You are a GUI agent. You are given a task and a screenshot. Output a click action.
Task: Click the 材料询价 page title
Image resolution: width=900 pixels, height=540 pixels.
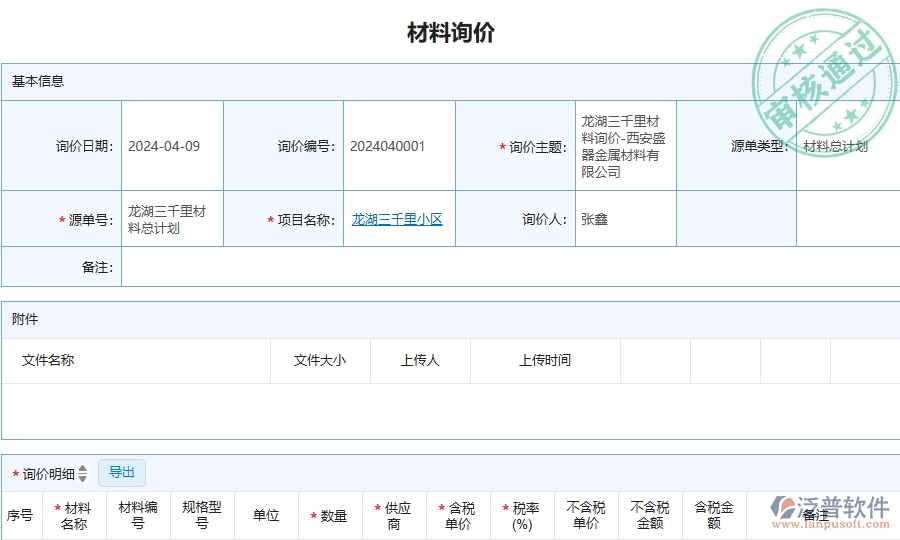pyautogui.click(x=451, y=33)
